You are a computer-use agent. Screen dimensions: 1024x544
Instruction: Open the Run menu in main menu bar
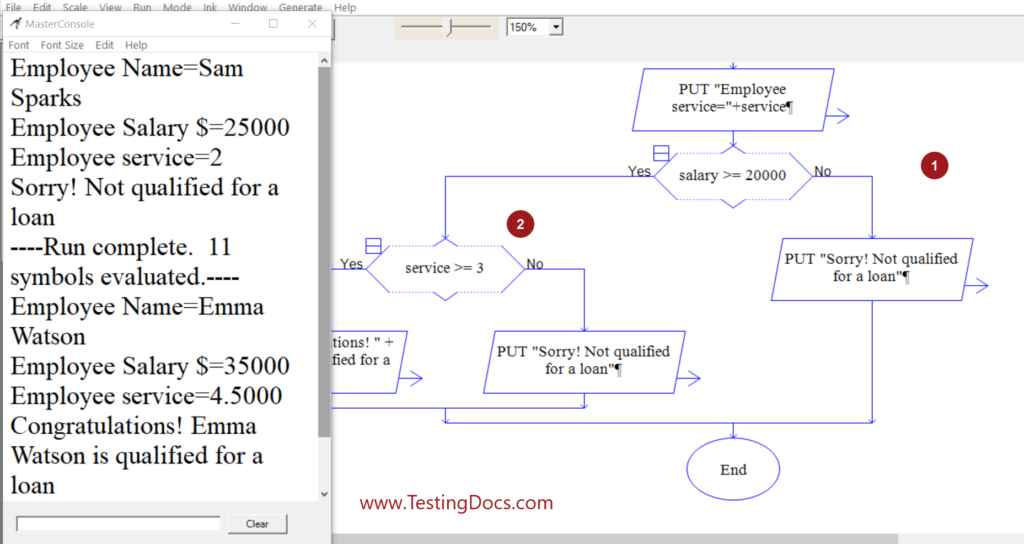142,7
